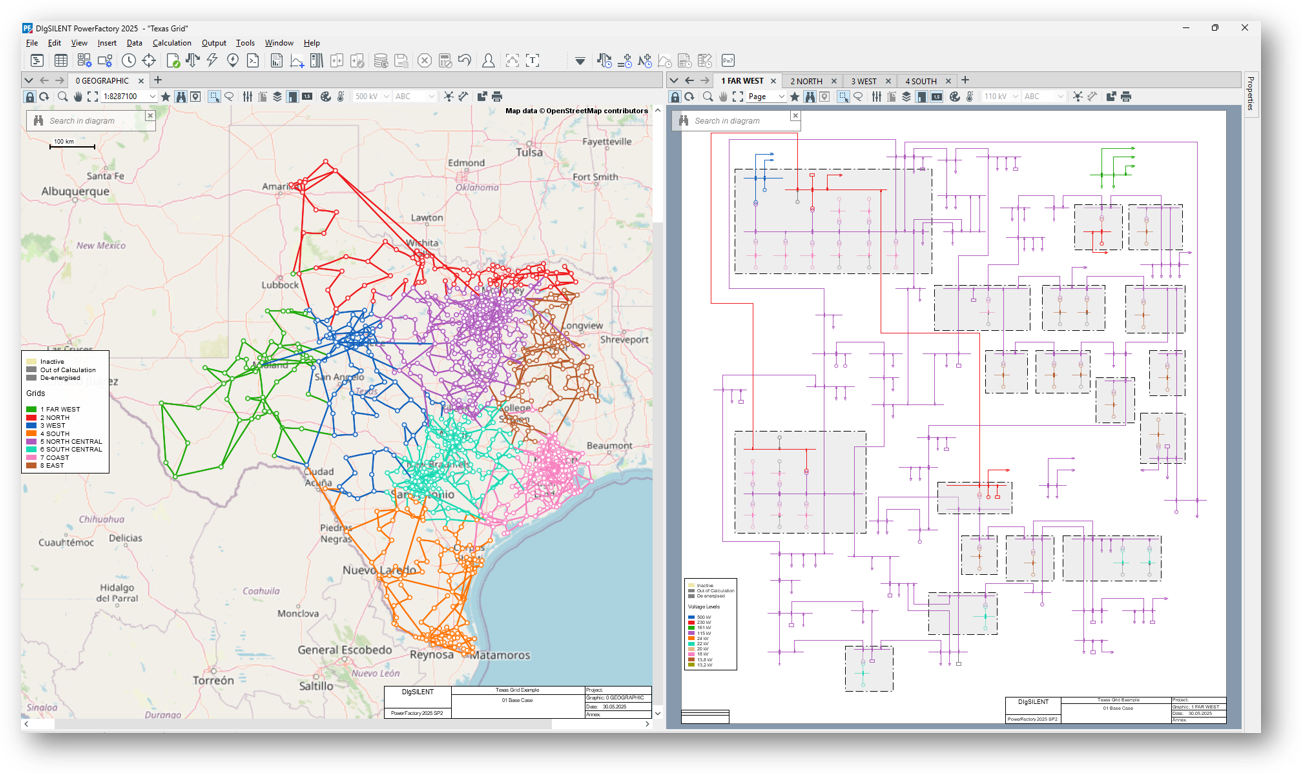Viewport: 1302px width, 774px height.
Task: Open the Properties side panel
Action: click(x=1250, y=93)
